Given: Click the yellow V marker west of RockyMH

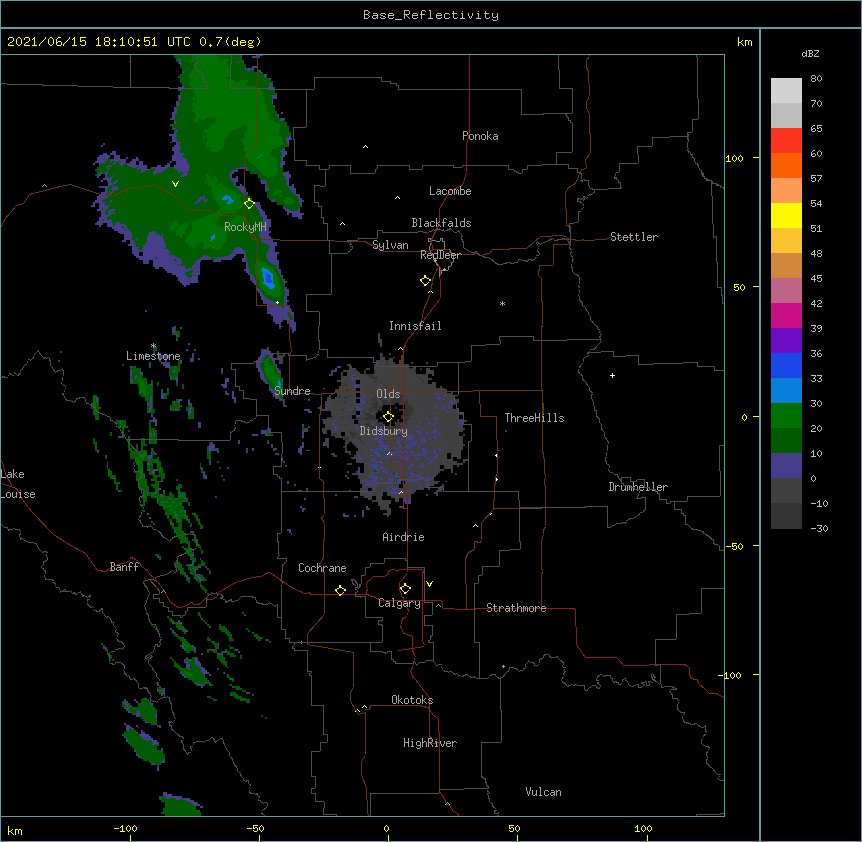Looking at the screenshot, I should [x=175, y=184].
